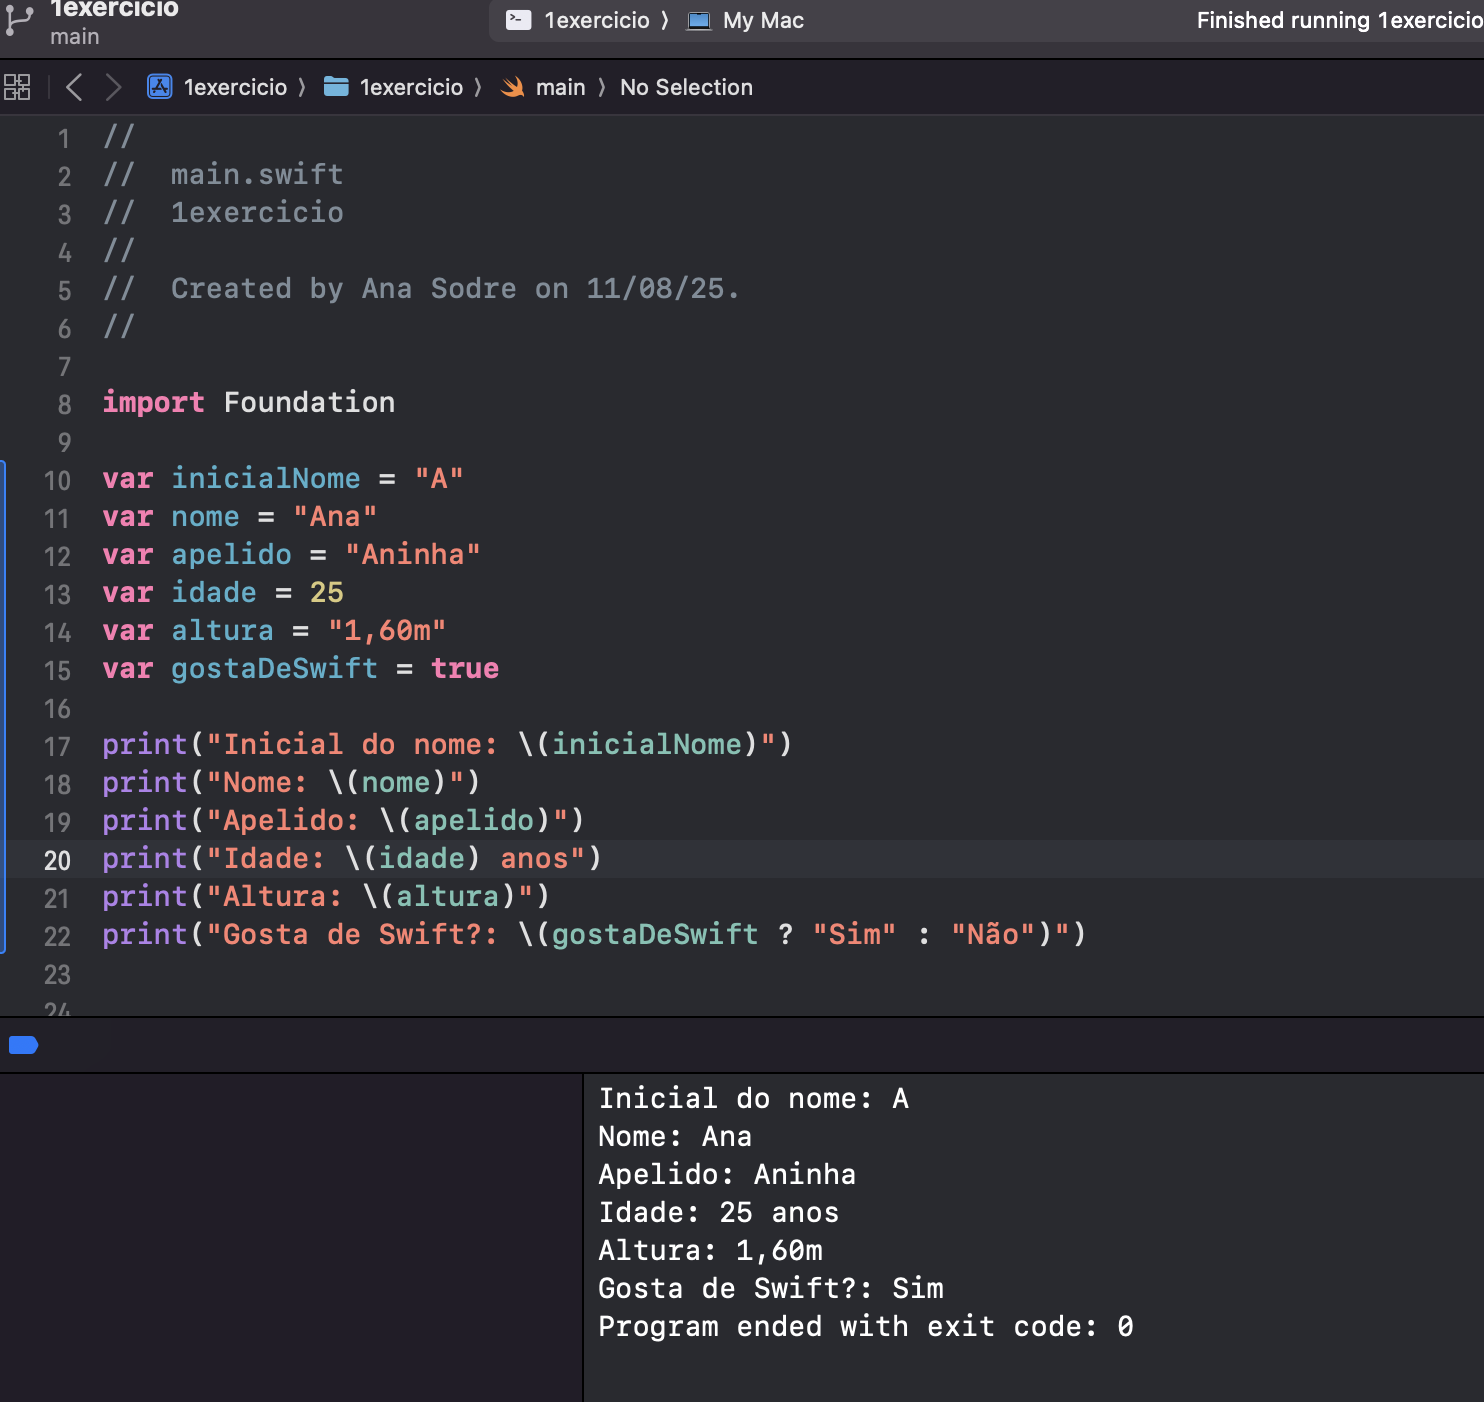Click the altura interpolation on line 21

(447, 897)
